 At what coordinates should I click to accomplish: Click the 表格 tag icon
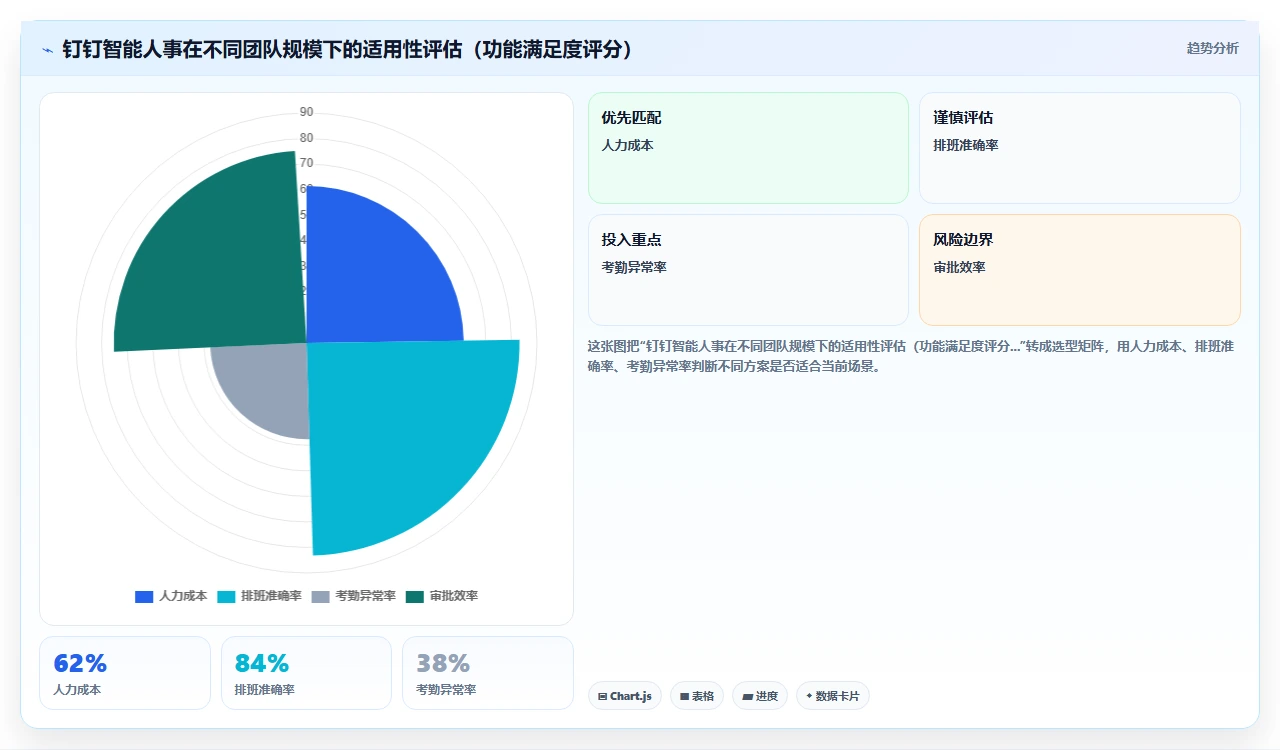click(x=684, y=696)
